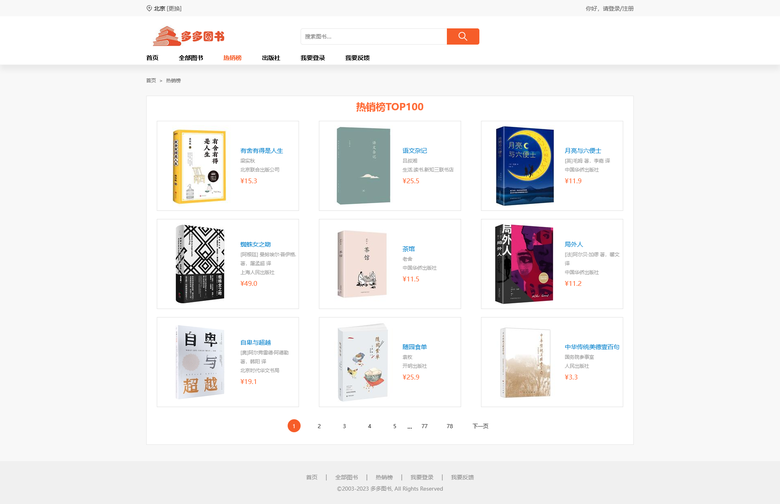Open the 全部图书 navigation tab
780x504 pixels.
click(x=191, y=58)
